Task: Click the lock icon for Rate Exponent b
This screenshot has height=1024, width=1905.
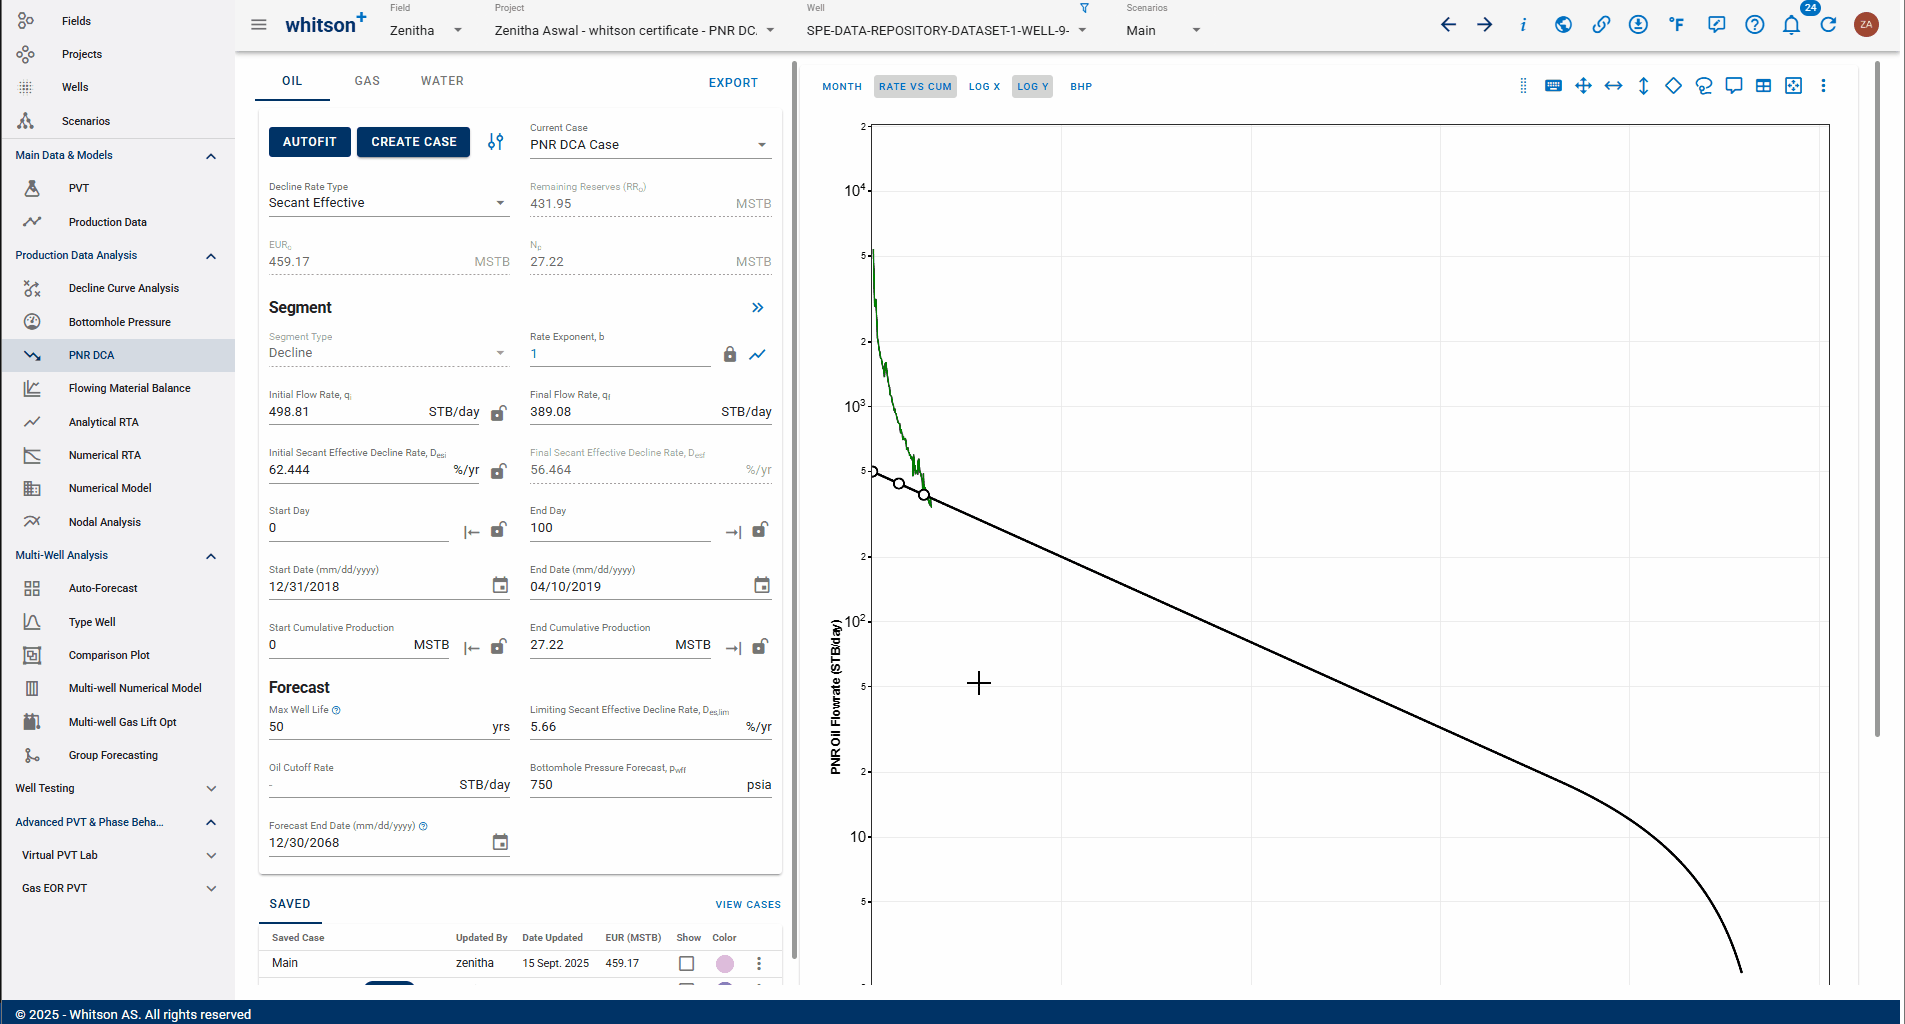Action: pyautogui.click(x=730, y=354)
